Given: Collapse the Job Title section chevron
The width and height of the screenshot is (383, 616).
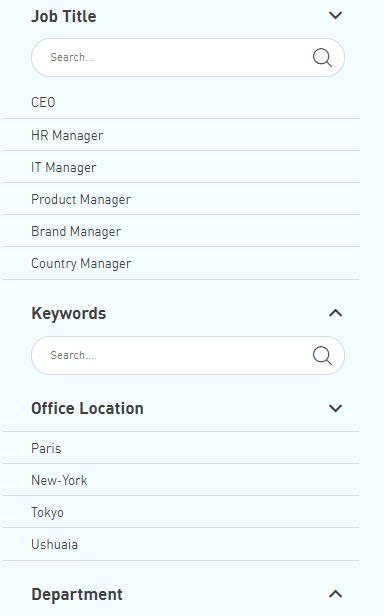Looking at the screenshot, I should pyautogui.click(x=335, y=16).
